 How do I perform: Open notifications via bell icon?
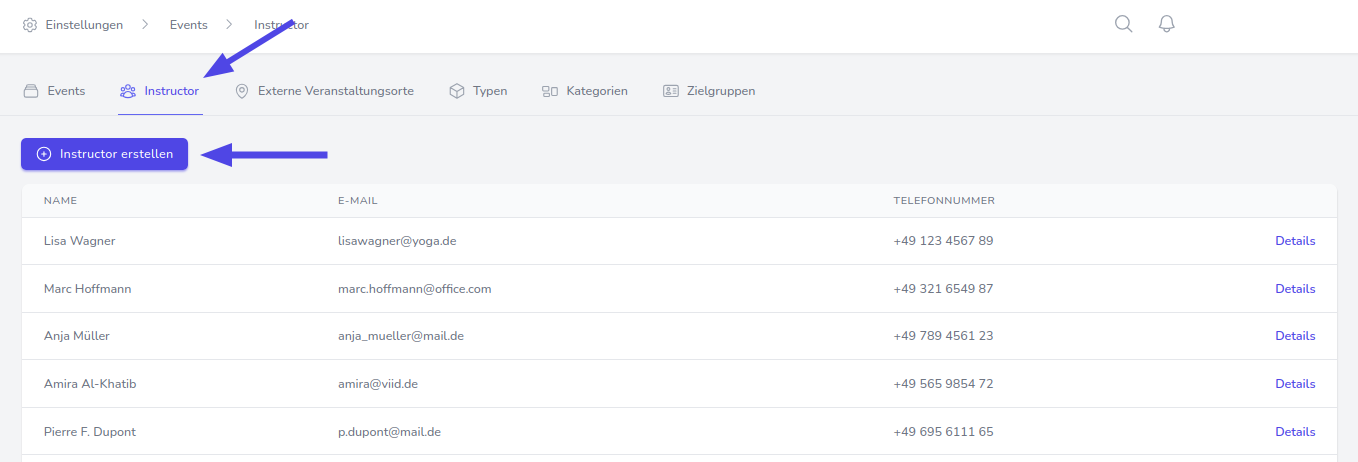[1166, 24]
